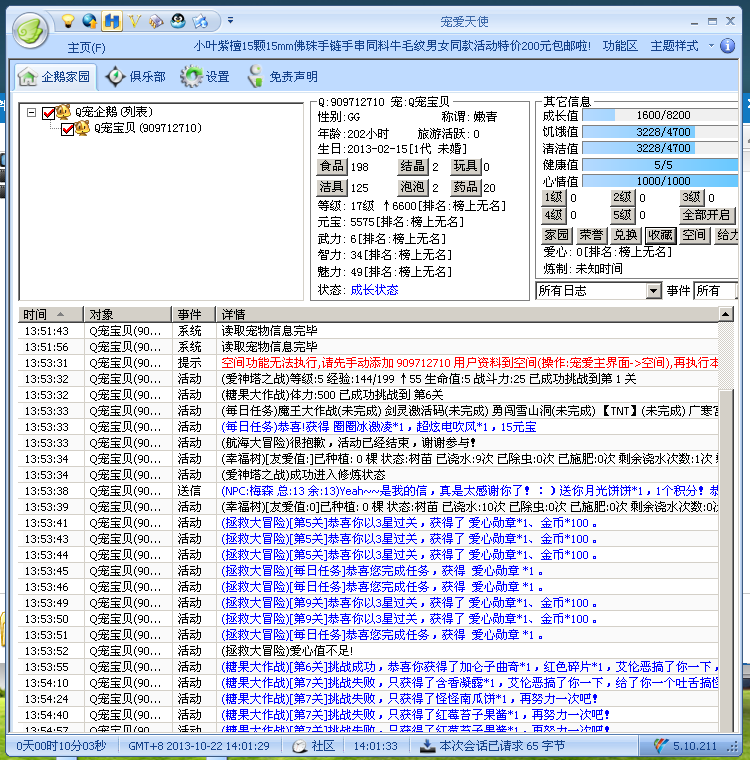Image resolution: width=750 pixels, height=760 pixels.
Task: Click the 饥饿值 progress bar
Action: point(660,132)
